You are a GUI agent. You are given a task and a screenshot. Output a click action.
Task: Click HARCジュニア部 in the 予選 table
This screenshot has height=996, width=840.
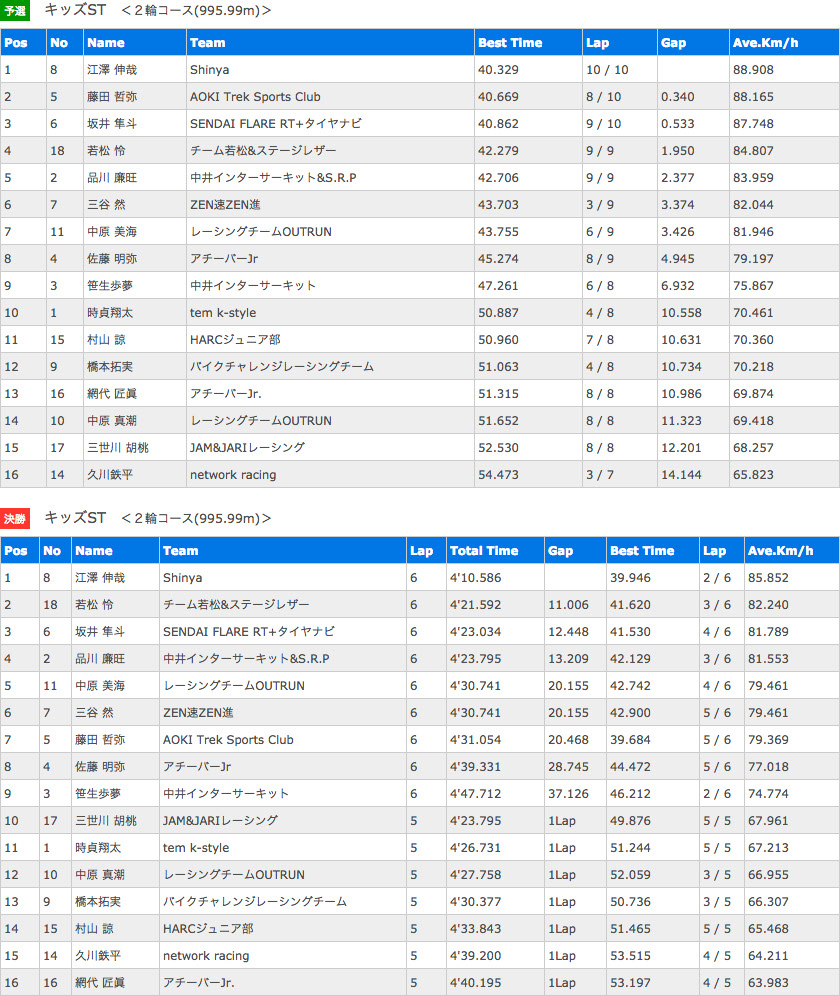point(235,340)
